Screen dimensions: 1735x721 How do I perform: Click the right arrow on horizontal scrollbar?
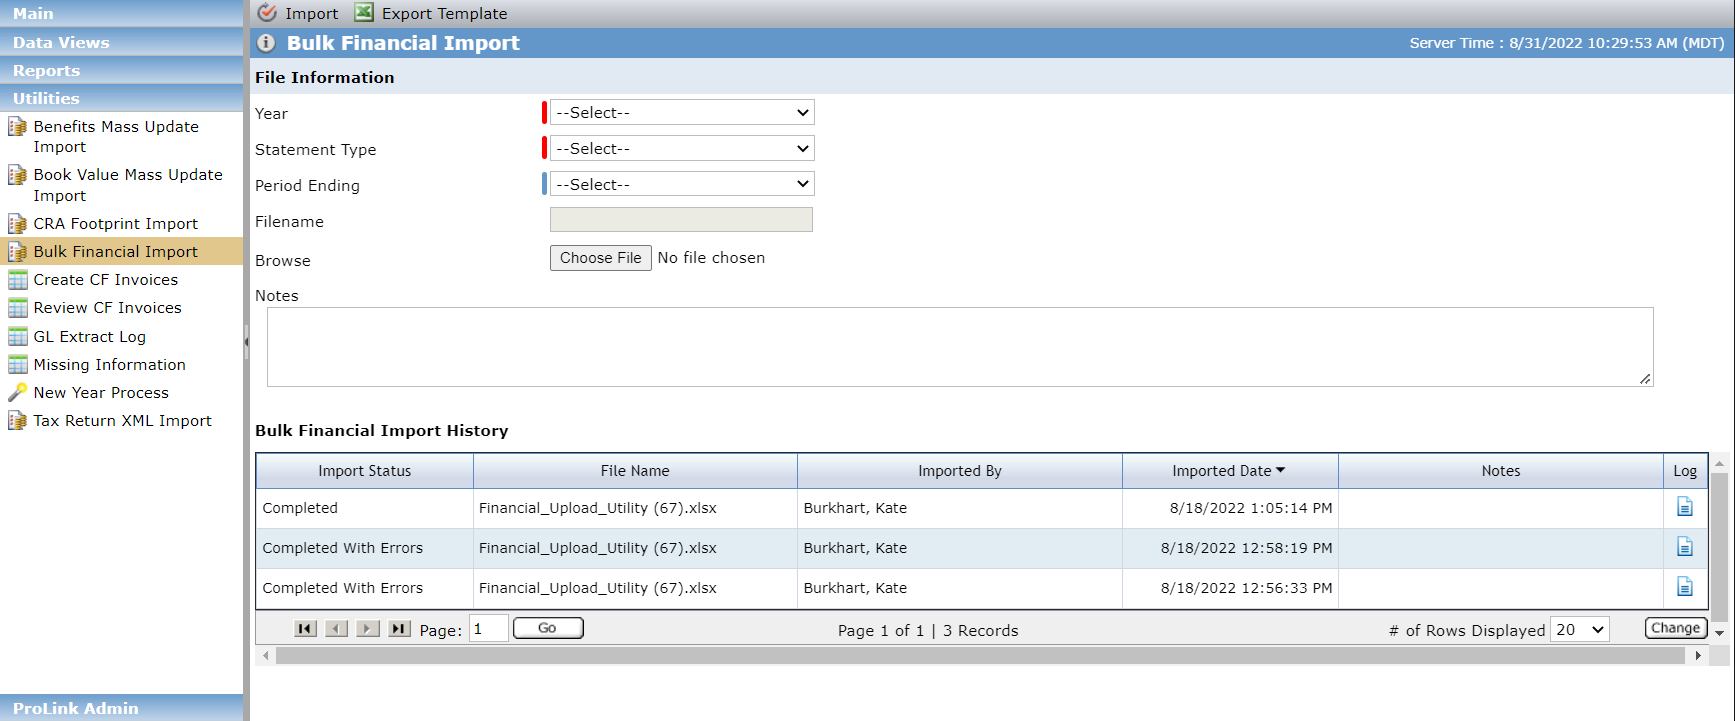(x=1698, y=656)
